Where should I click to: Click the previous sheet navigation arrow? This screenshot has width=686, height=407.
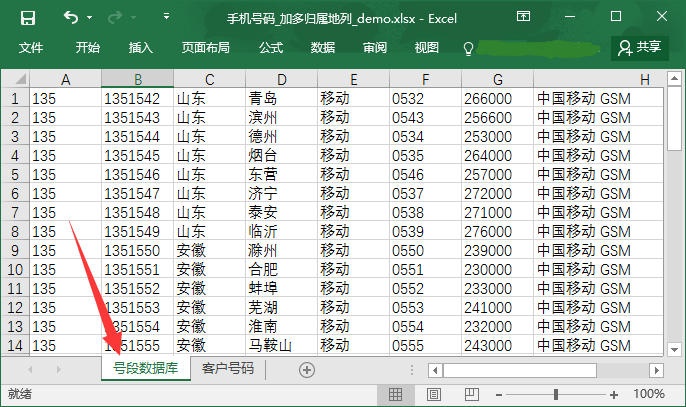pos(30,370)
